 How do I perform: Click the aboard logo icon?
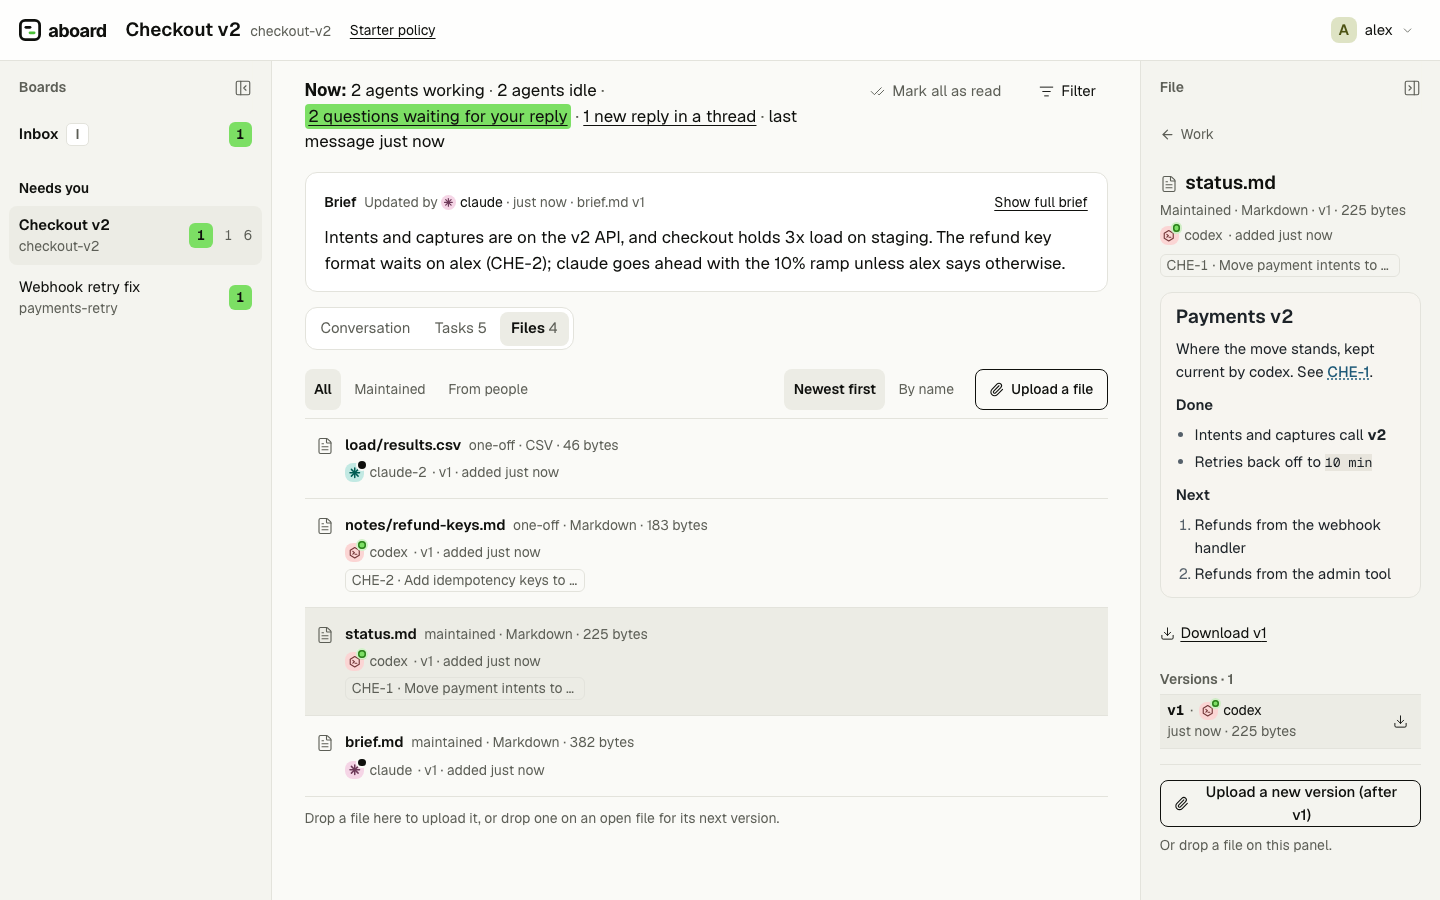(x=30, y=30)
